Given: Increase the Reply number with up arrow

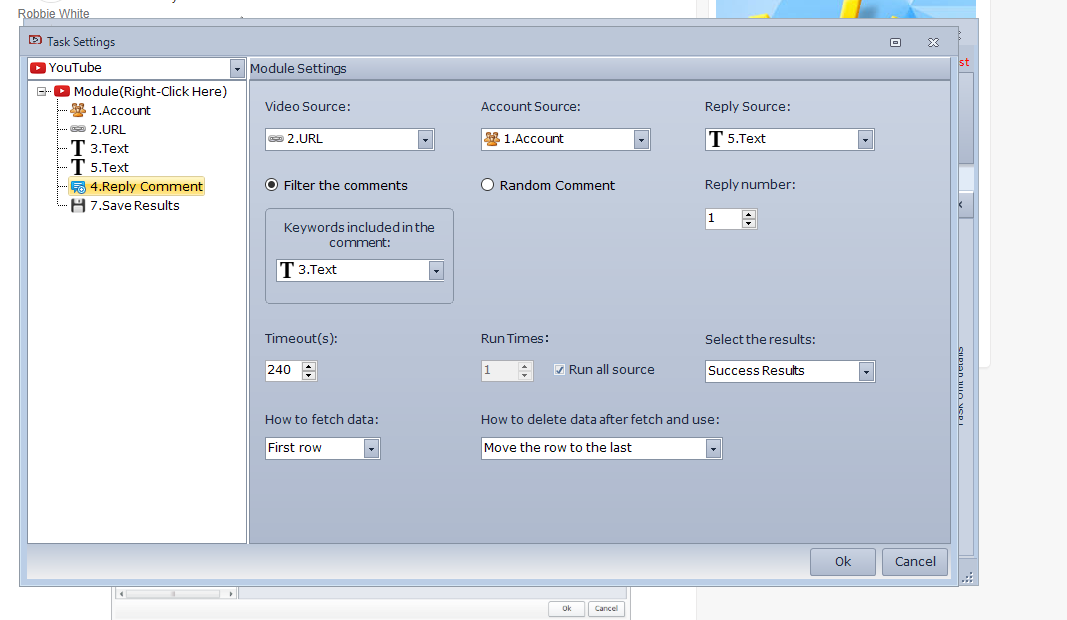Looking at the screenshot, I should click(749, 214).
